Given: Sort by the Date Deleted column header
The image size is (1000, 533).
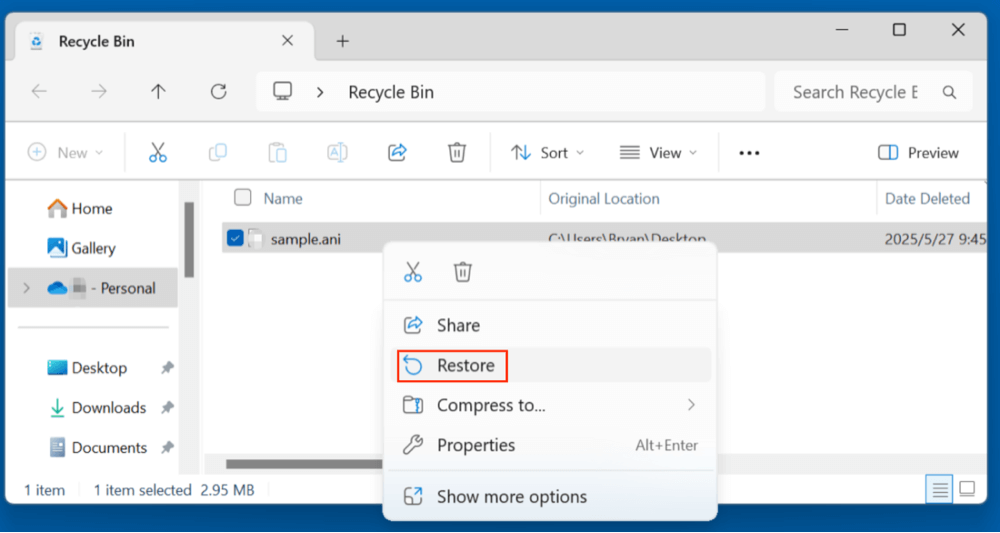Looking at the screenshot, I should click(x=927, y=198).
